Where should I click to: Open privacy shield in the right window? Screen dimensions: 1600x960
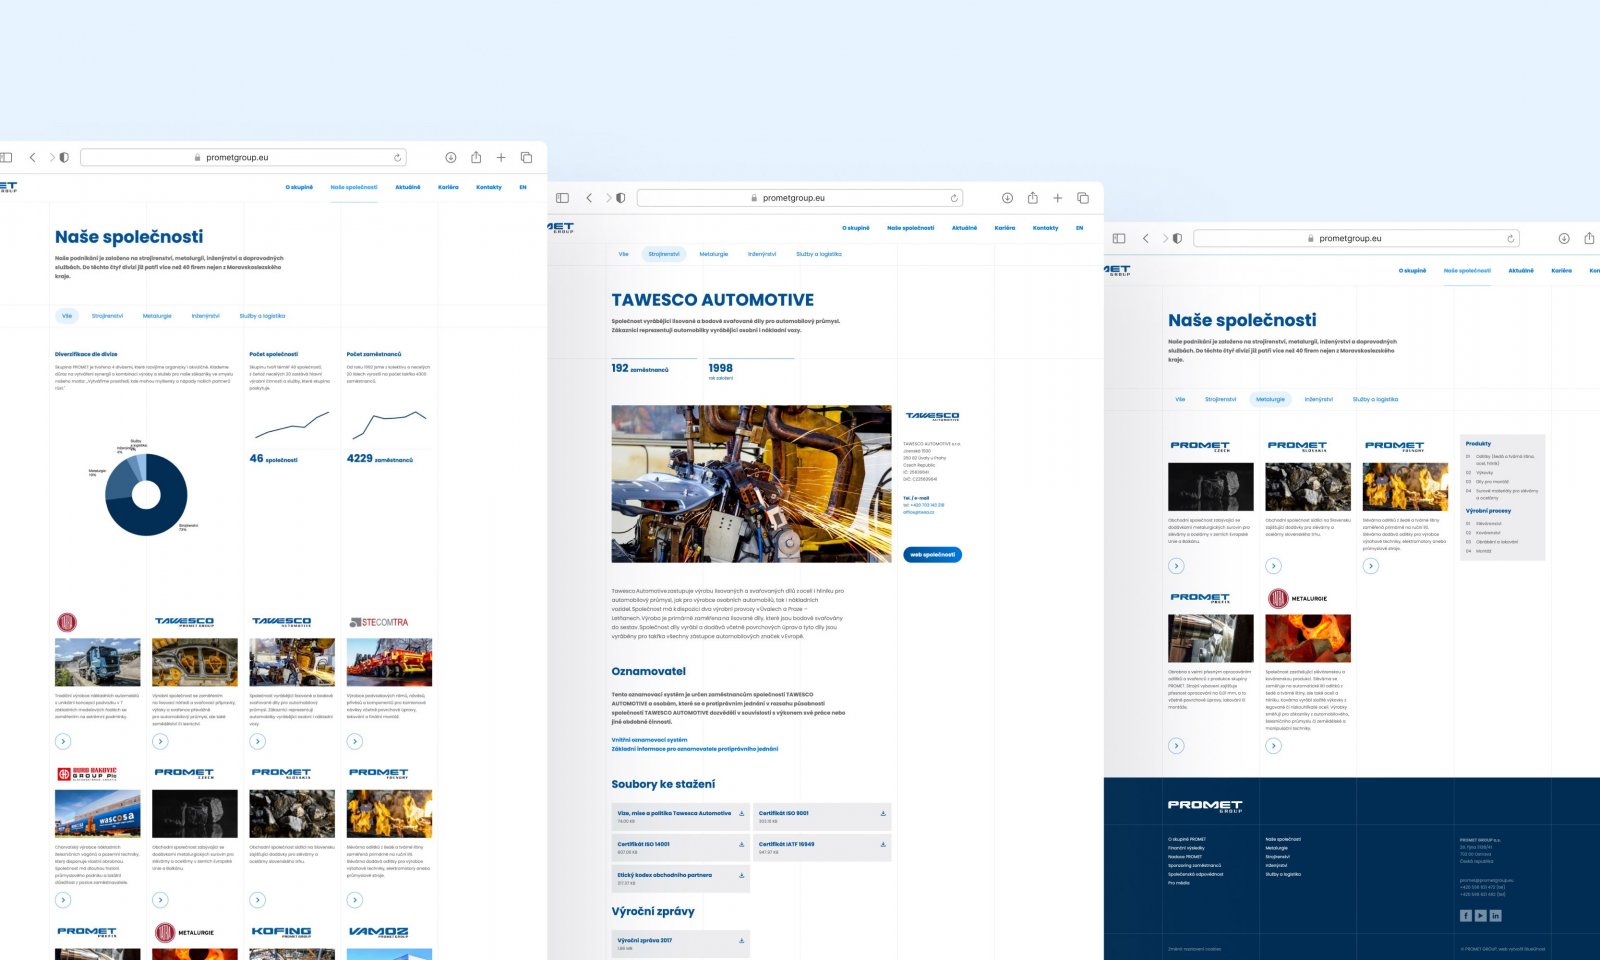1177,238
